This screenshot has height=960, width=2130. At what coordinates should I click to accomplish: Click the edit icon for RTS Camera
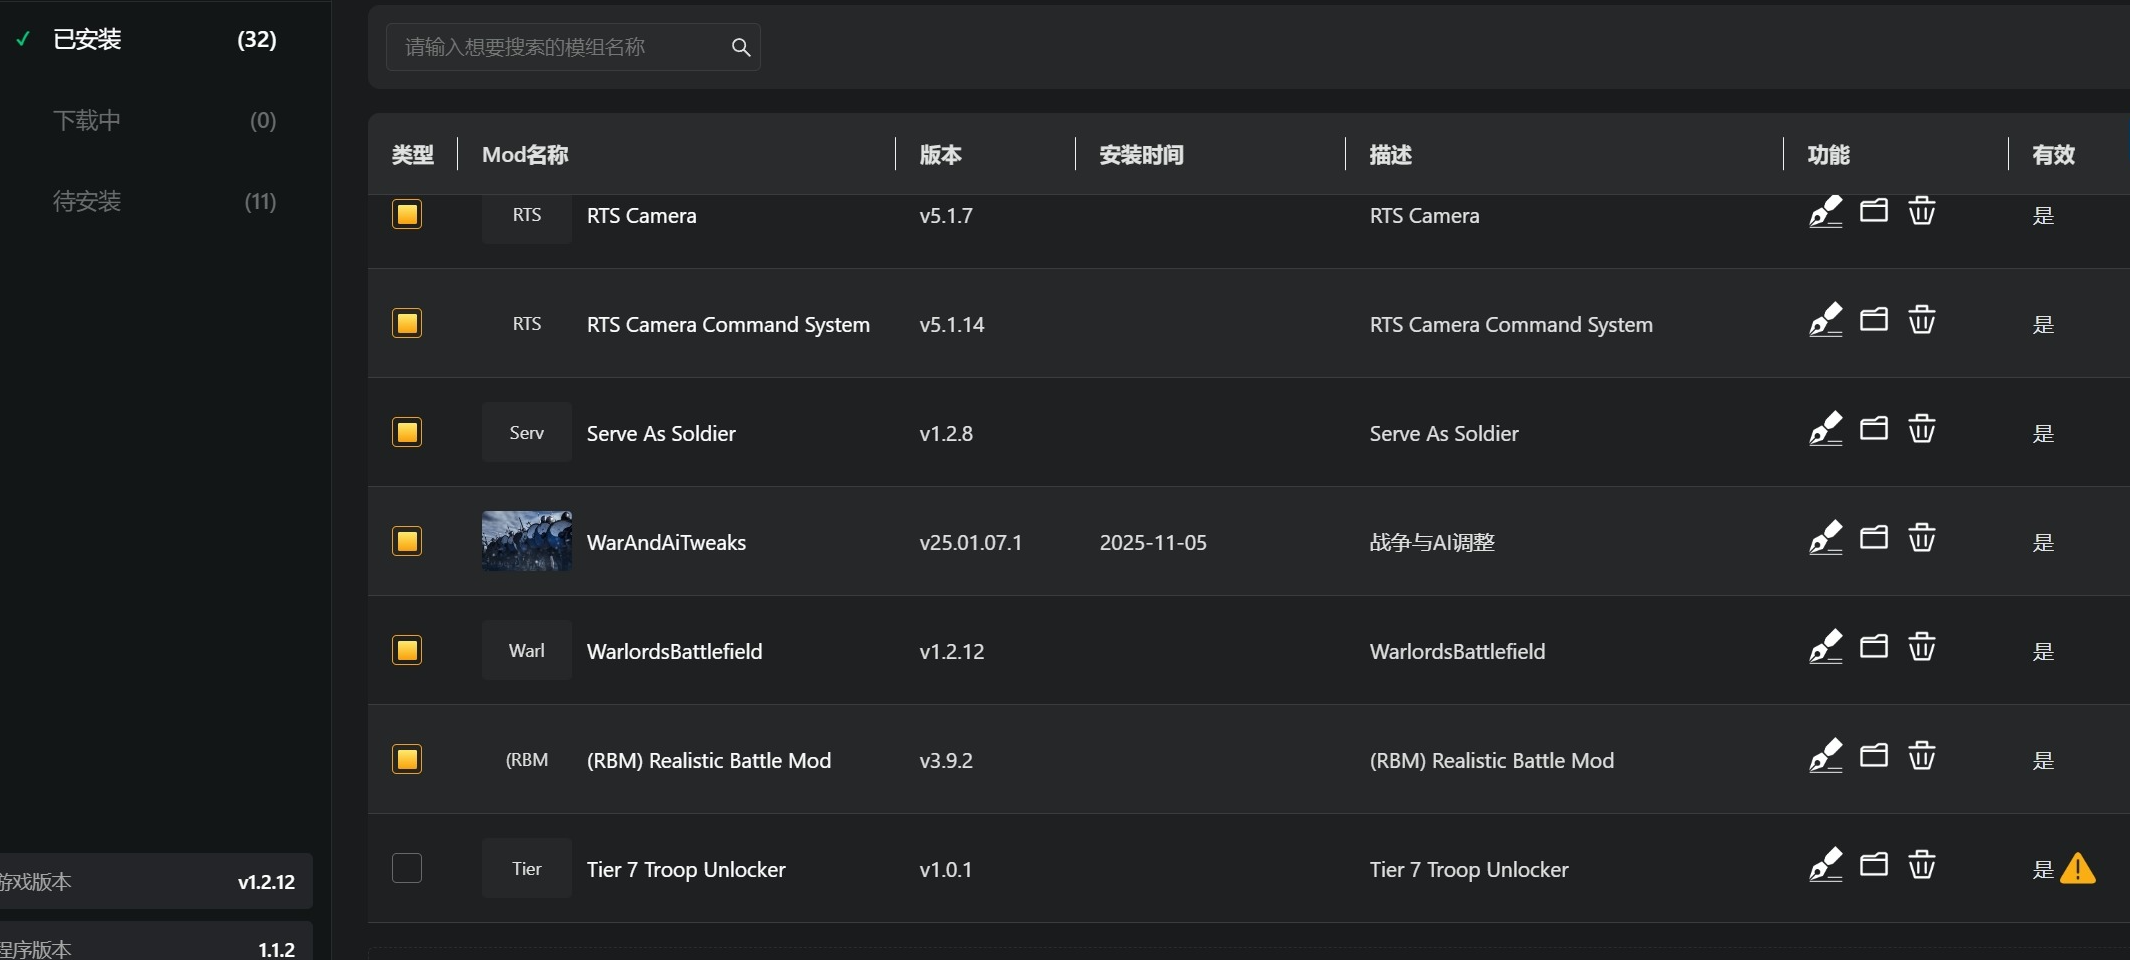(x=1825, y=212)
